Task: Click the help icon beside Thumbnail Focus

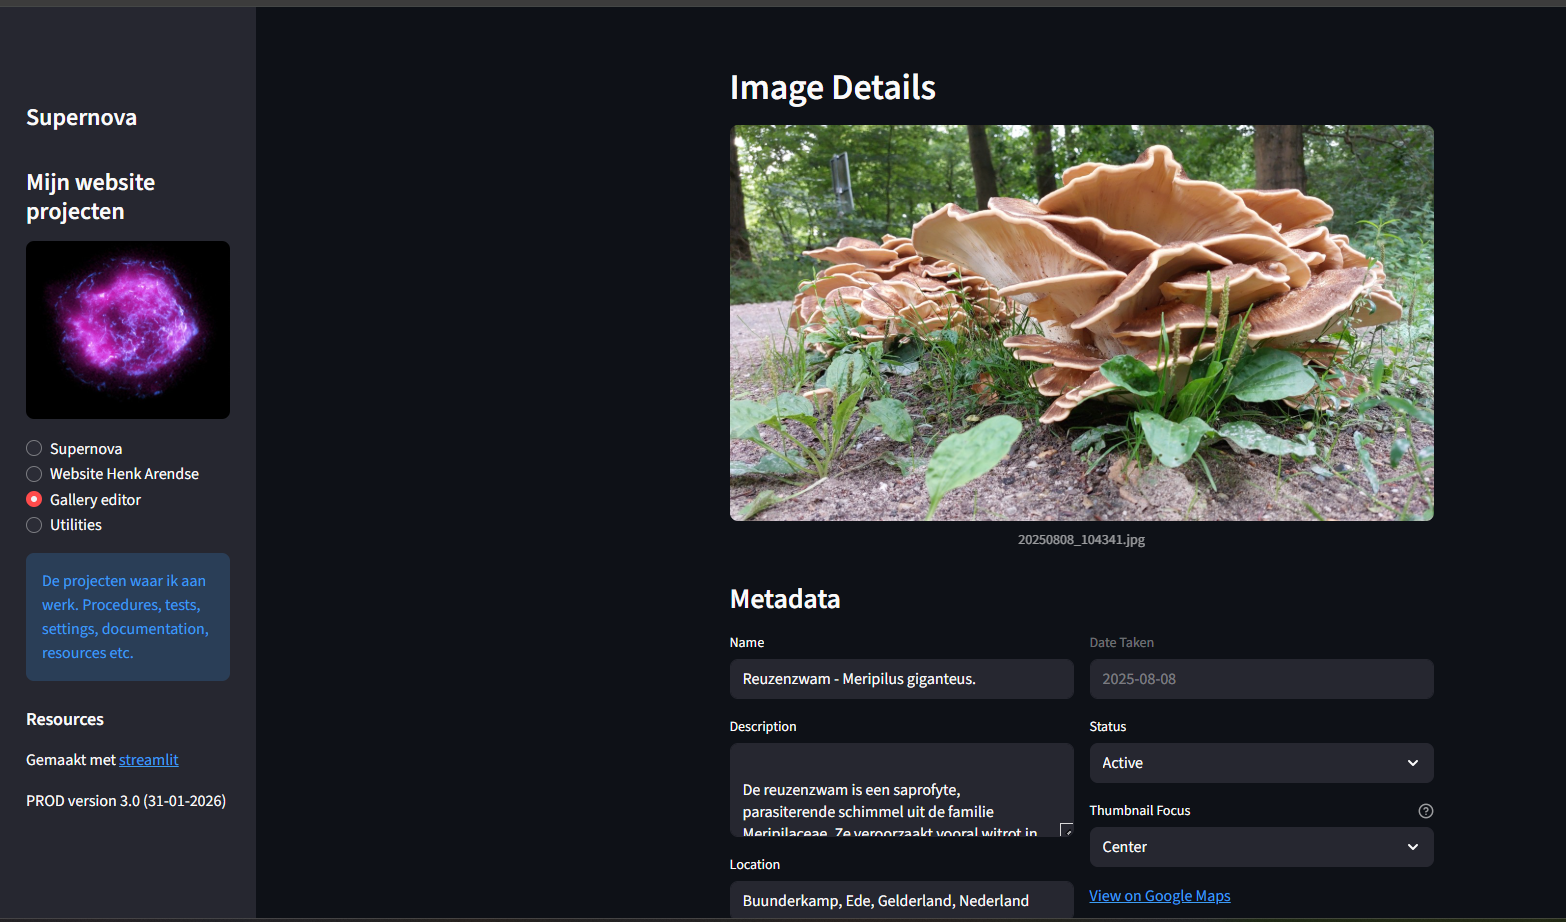Action: [x=1425, y=811]
